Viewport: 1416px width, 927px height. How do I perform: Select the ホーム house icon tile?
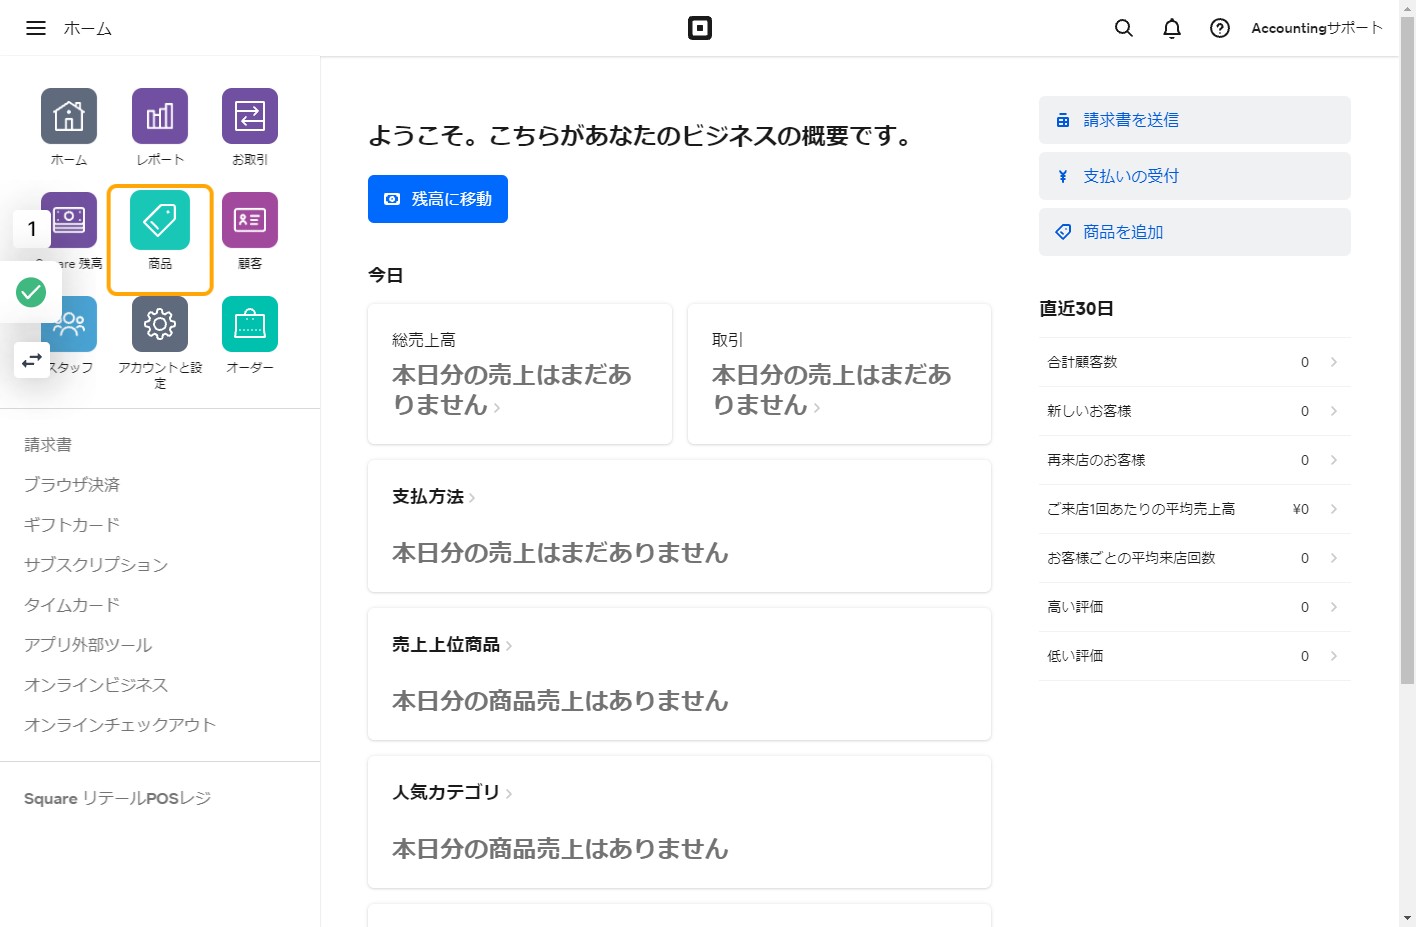pyautogui.click(x=69, y=116)
